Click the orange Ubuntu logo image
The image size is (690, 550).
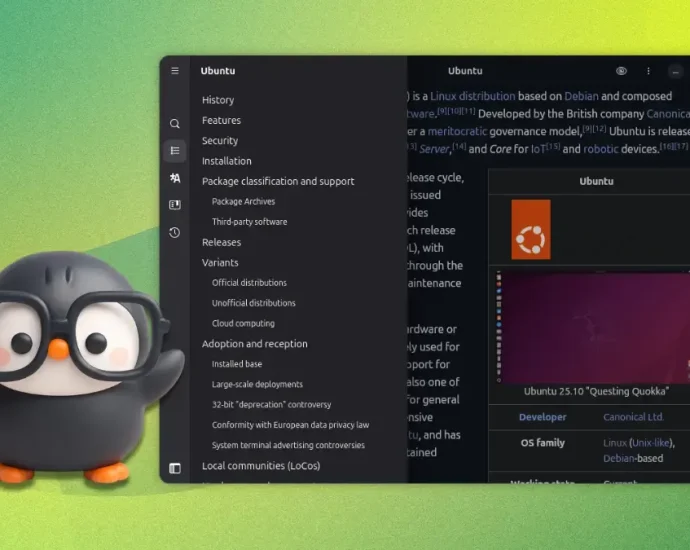point(531,229)
